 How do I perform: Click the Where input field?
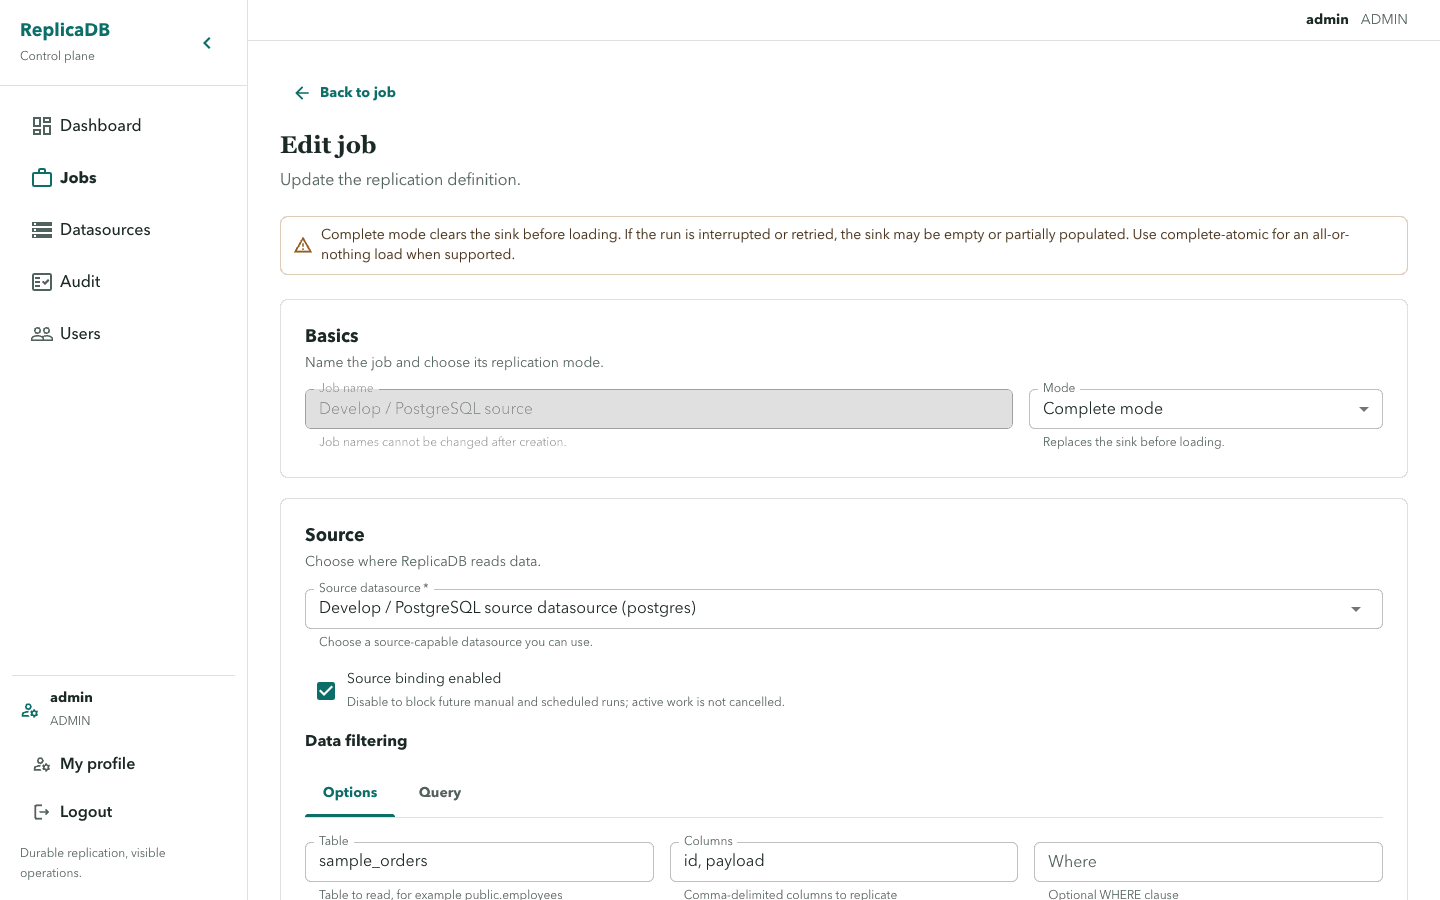[1208, 862]
